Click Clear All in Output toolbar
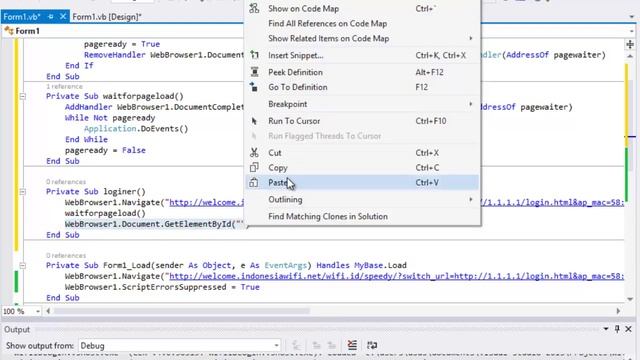 [352, 345]
